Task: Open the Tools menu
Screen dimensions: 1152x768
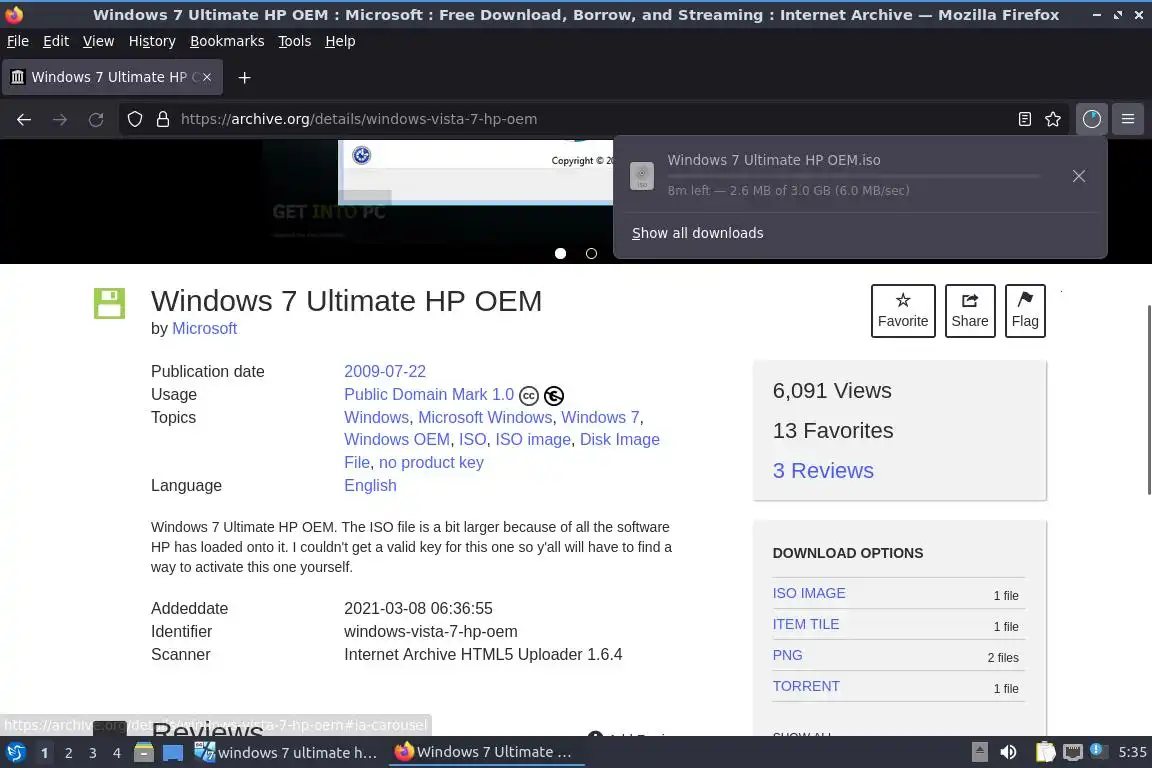Action: click(x=295, y=41)
